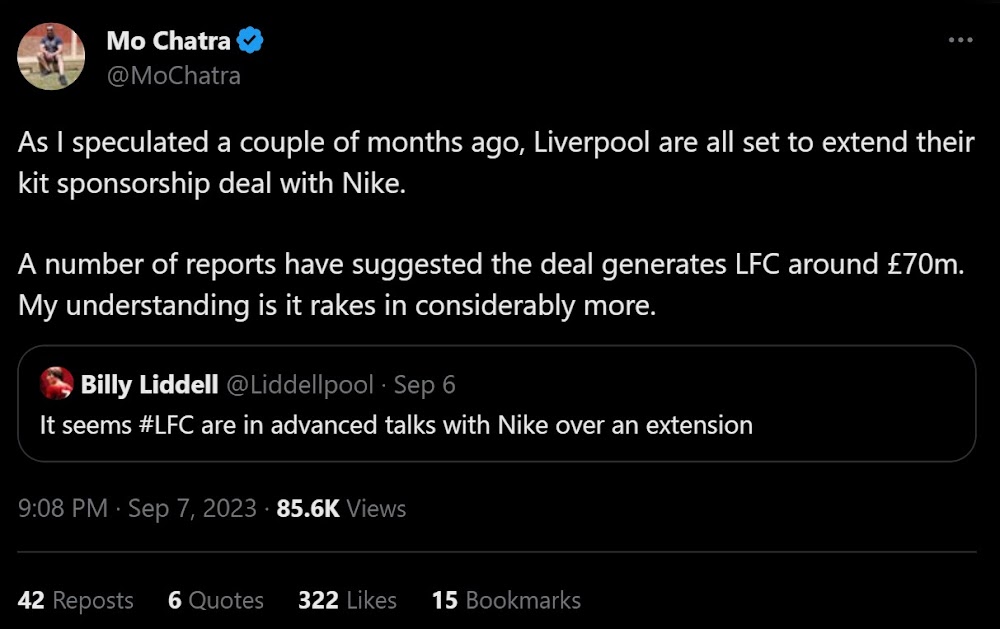Show the 42 Reposts list

point(75,600)
